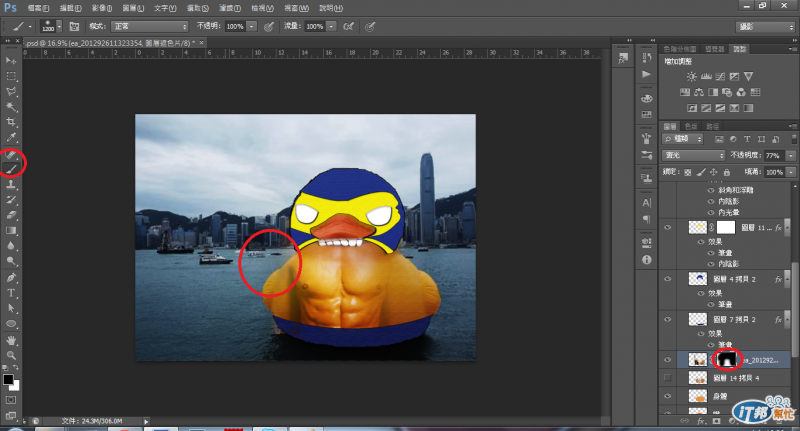
Task: Select the Horizontal Type tool
Action: 11,293
